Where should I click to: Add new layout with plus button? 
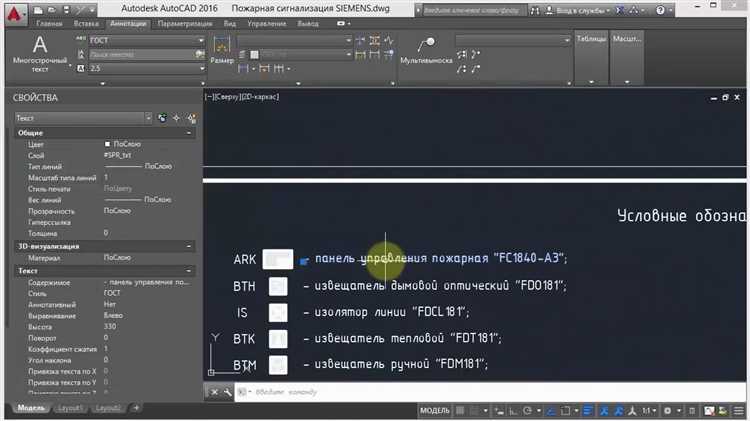tap(136, 408)
